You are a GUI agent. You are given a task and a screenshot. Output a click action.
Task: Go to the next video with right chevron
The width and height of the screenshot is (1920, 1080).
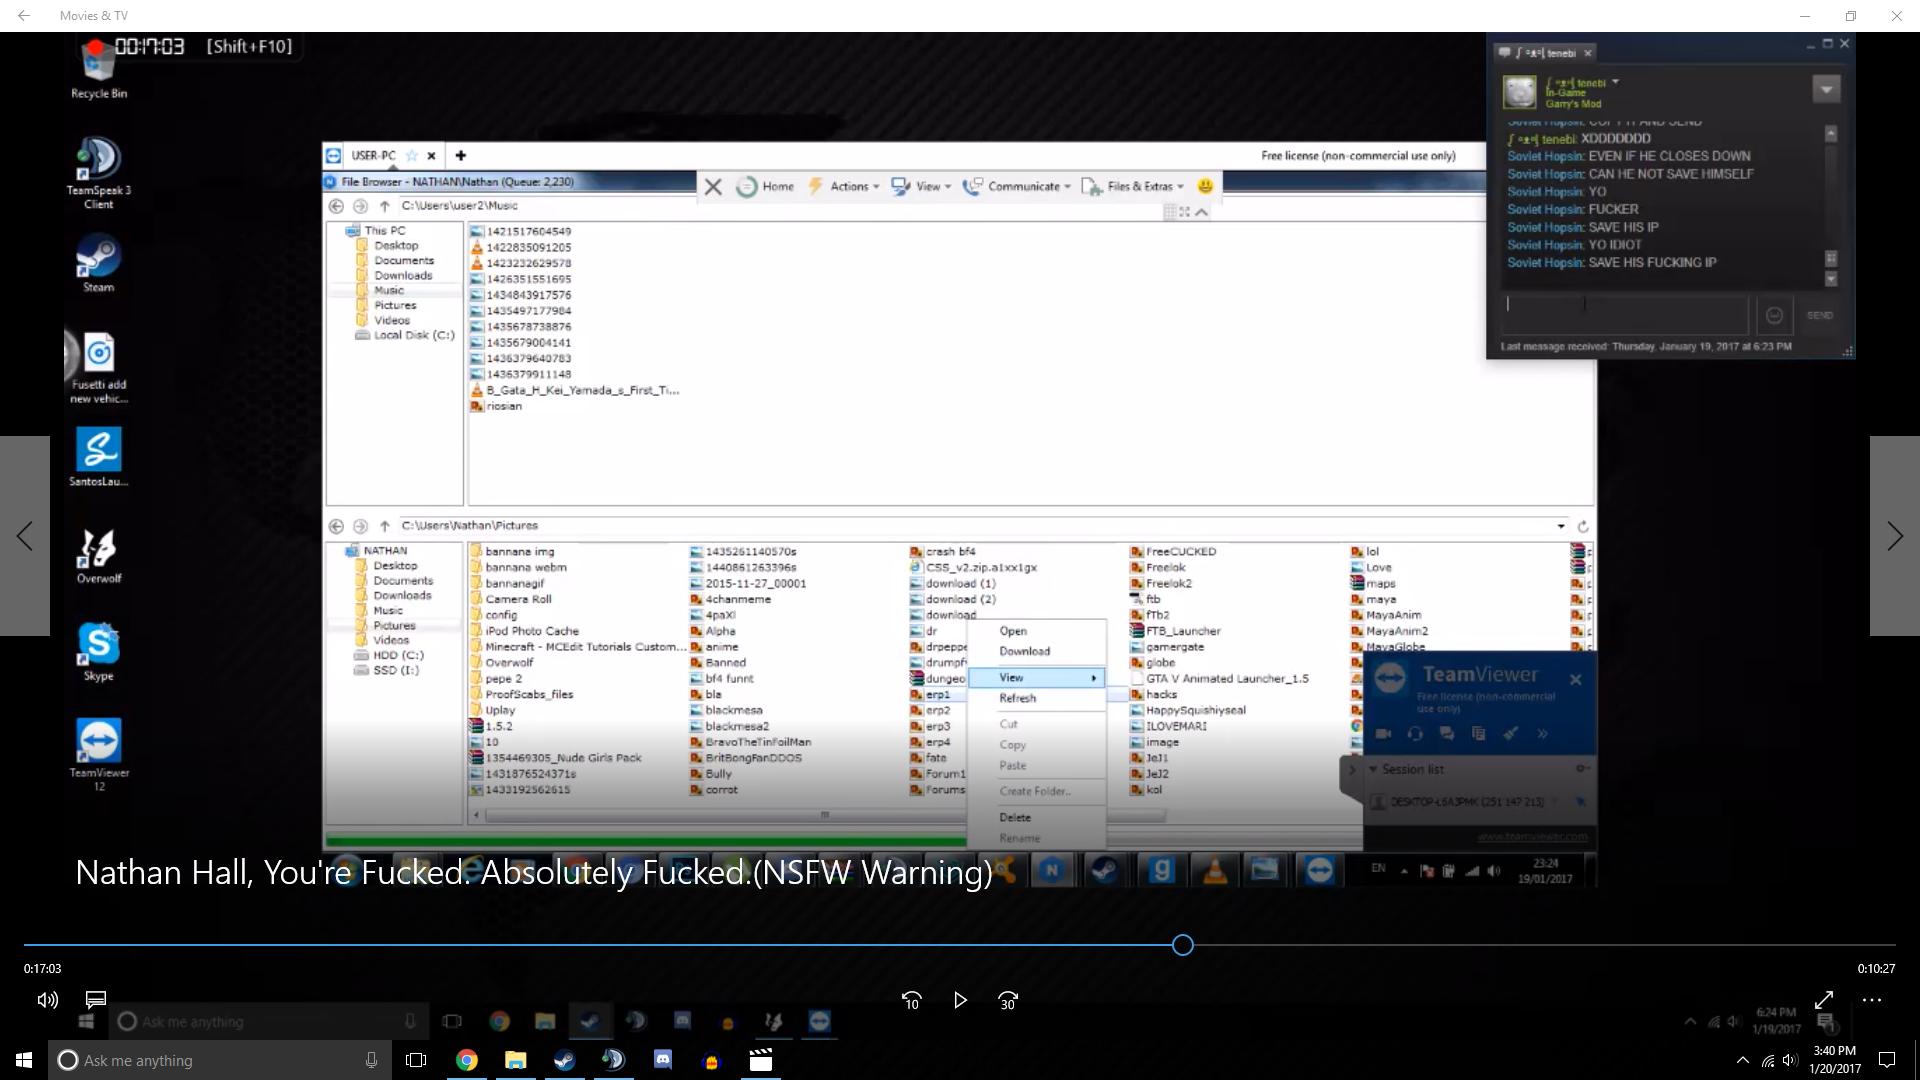[x=1895, y=536]
